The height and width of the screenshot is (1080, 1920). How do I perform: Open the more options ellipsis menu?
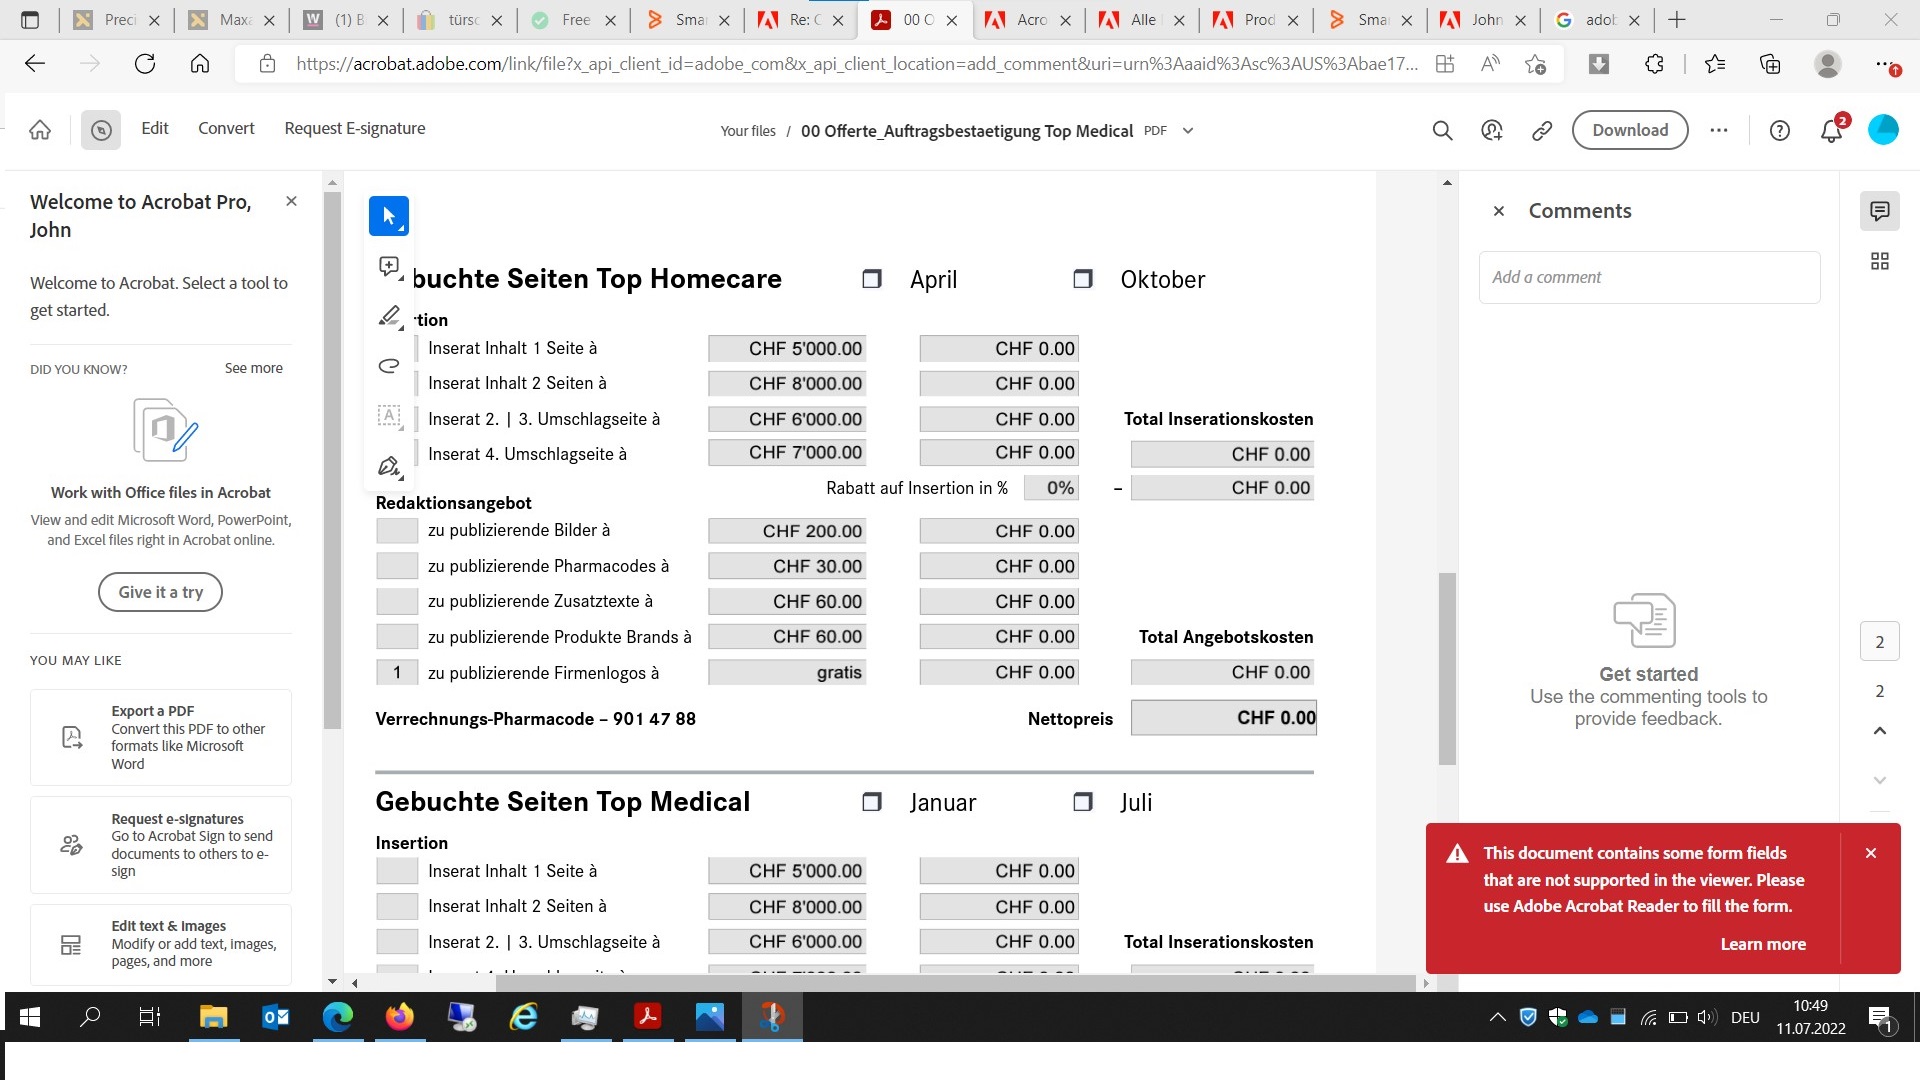1718,130
